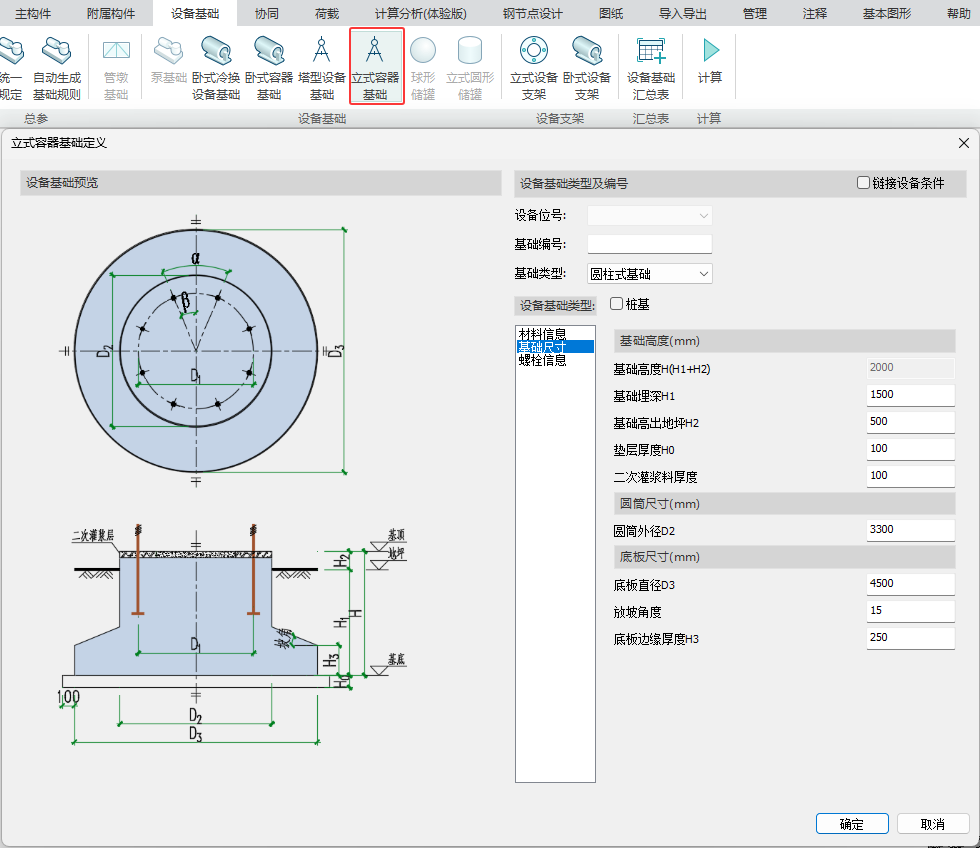Click the 底板直径D3 input field

click(910, 584)
